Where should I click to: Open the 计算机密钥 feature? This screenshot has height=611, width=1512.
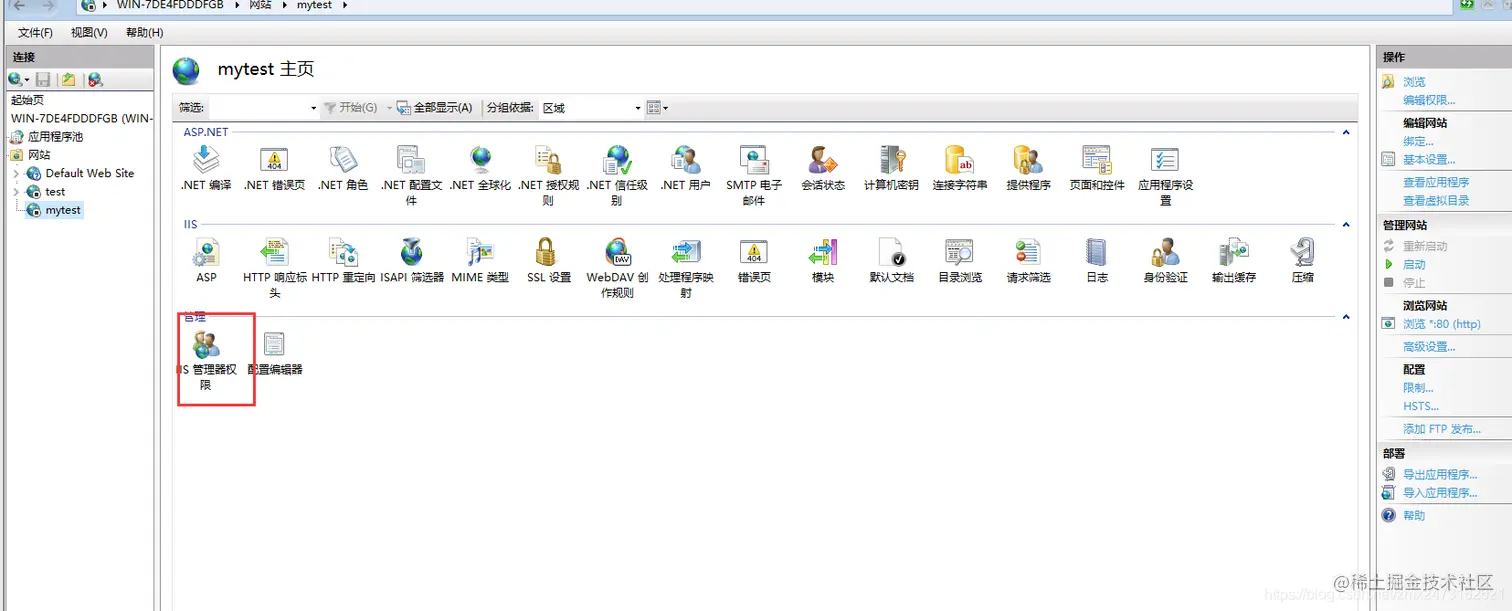(891, 169)
